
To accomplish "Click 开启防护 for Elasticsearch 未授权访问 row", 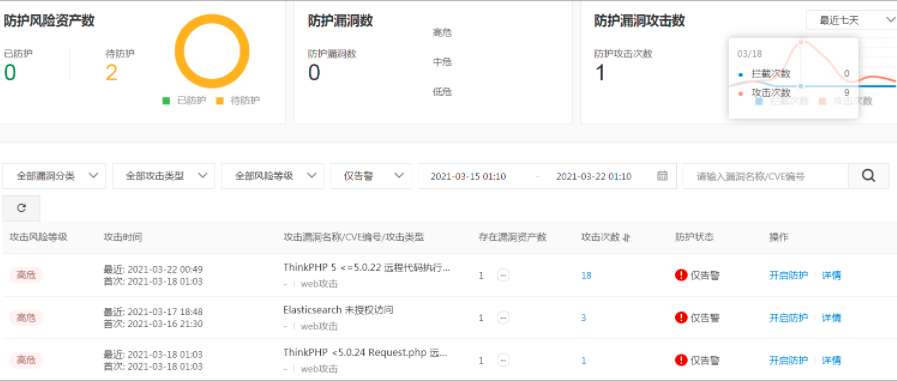I will 788,318.
